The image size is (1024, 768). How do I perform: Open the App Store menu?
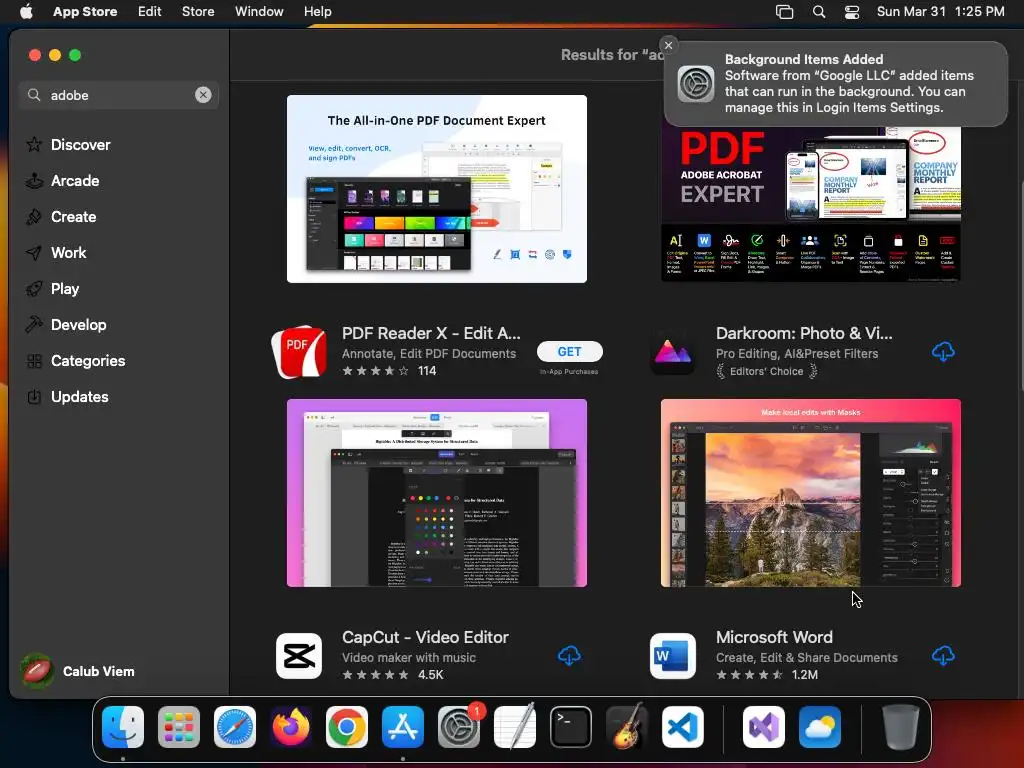point(85,12)
